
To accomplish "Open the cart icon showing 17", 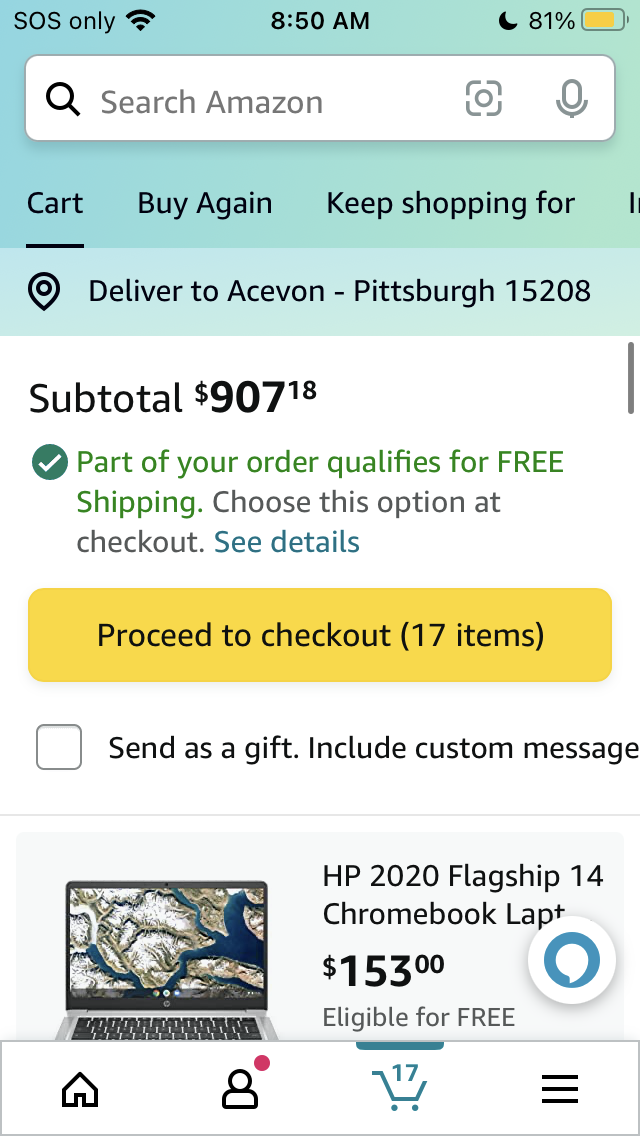I will [x=399, y=1087].
